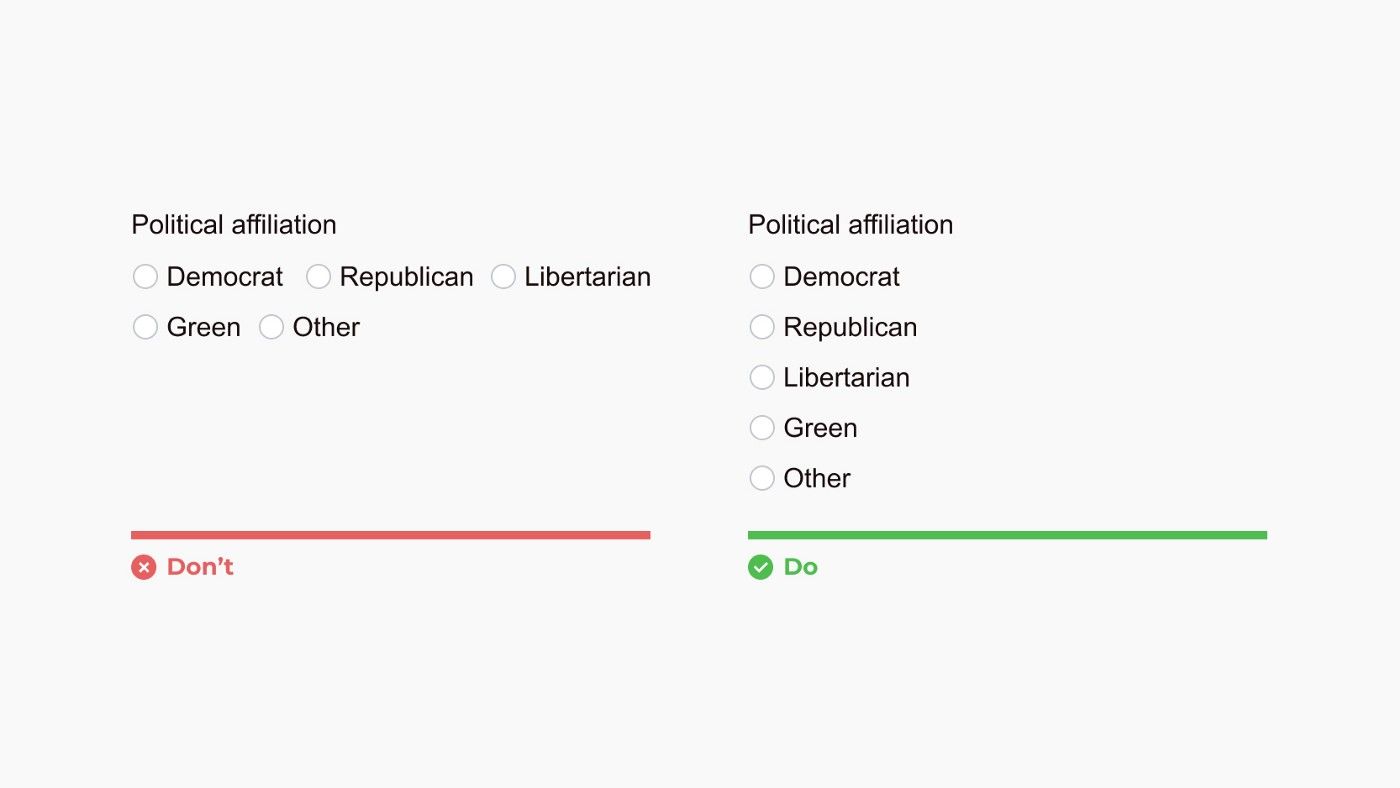Choose Other radio in the Do example
1400x788 pixels.
click(x=762, y=478)
